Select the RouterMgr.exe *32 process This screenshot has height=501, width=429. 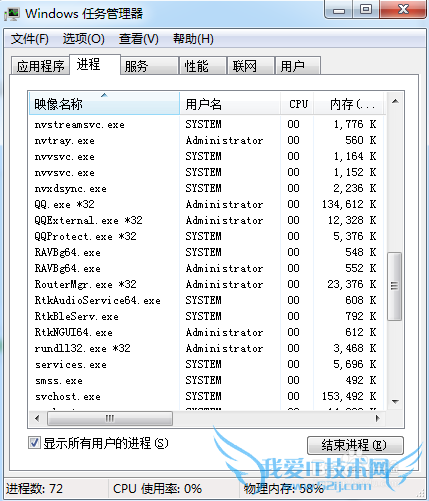click(207, 284)
